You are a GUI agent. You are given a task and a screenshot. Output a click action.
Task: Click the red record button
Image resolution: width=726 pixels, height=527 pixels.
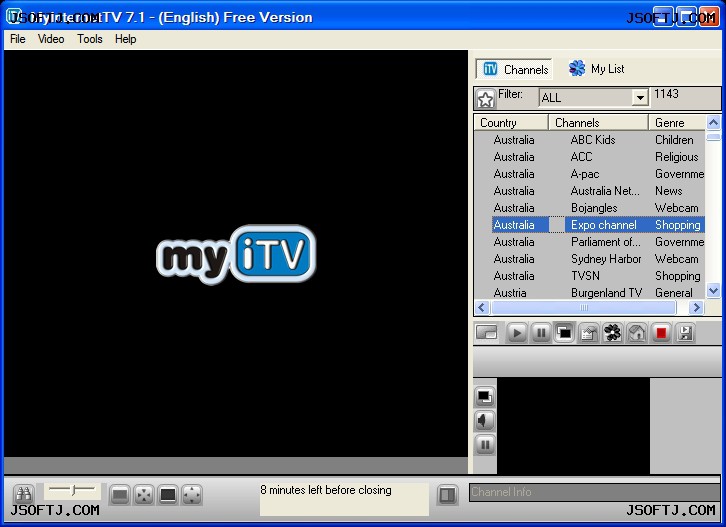pos(661,333)
